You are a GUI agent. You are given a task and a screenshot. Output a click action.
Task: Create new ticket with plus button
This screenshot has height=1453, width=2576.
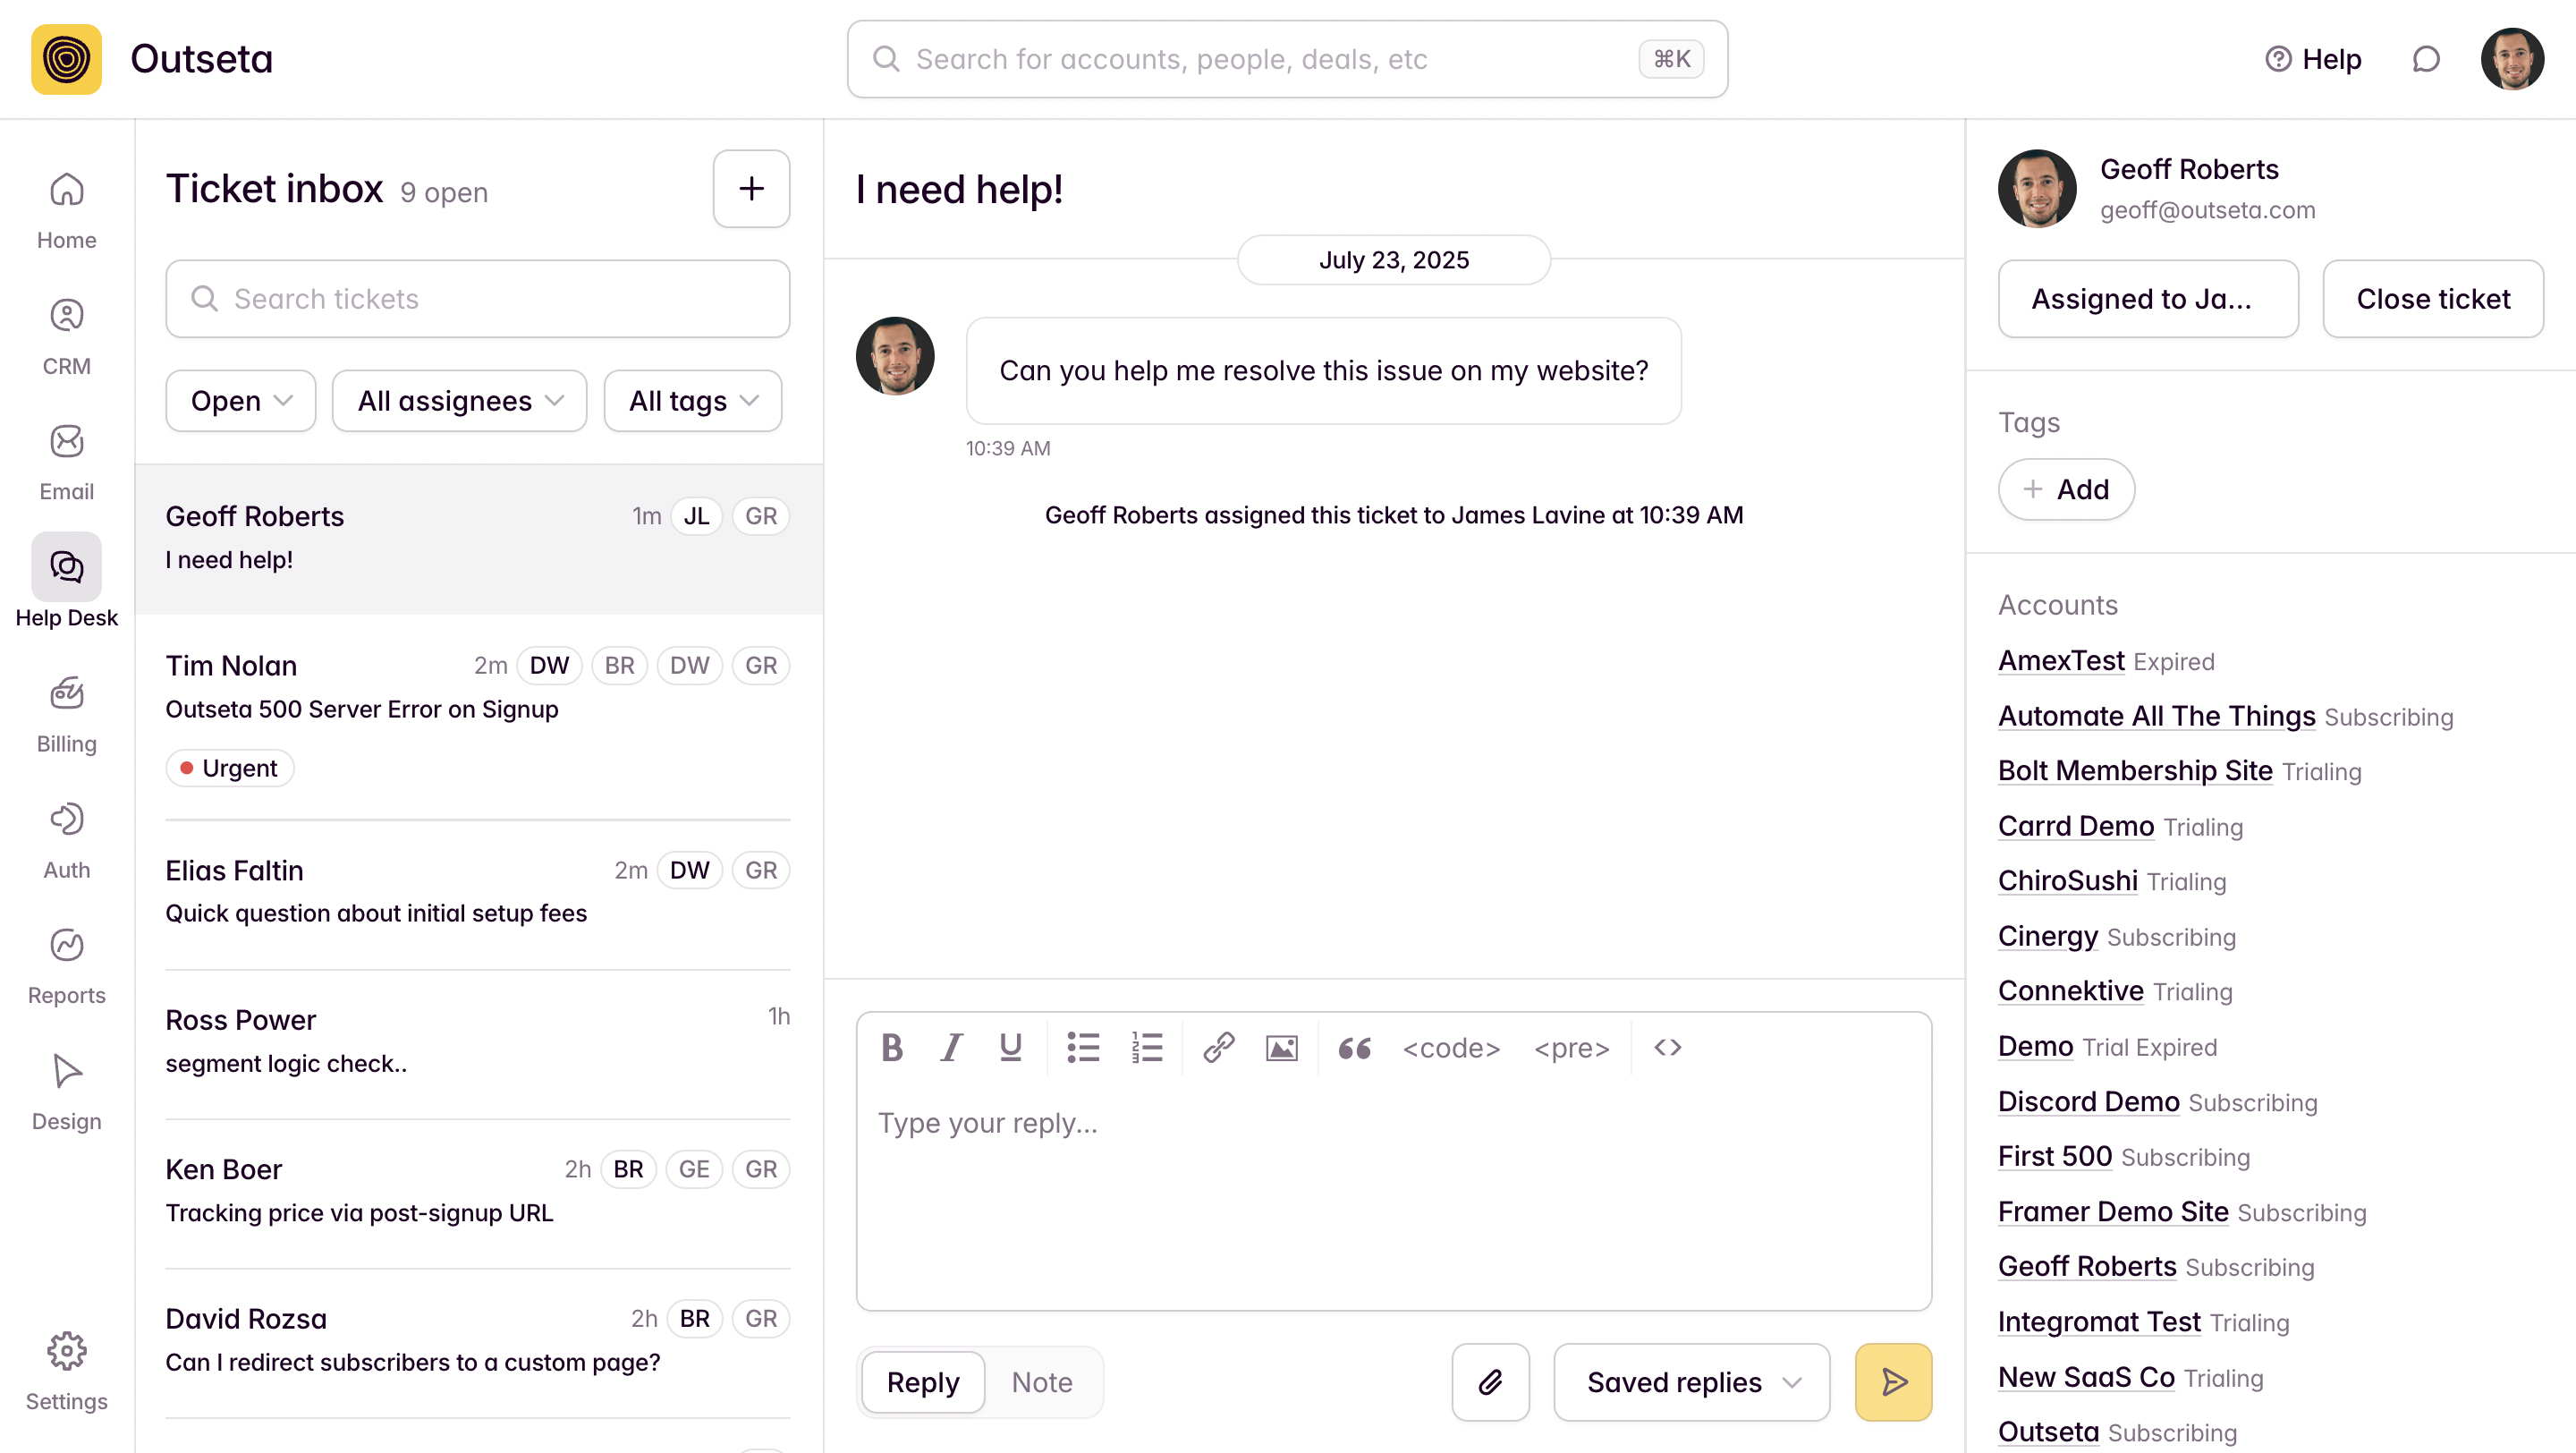[x=751, y=189]
